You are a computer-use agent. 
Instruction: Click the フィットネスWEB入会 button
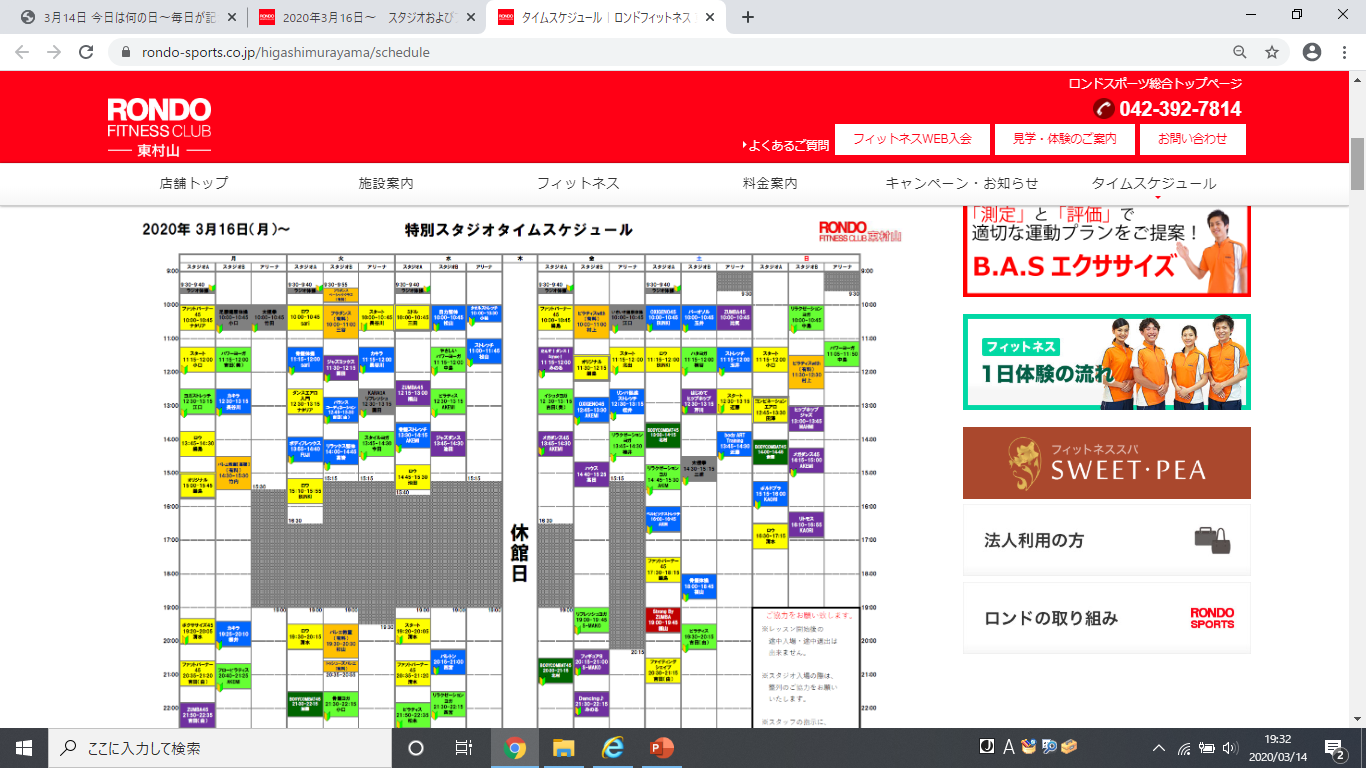pyautogui.click(x=911, y=139)
